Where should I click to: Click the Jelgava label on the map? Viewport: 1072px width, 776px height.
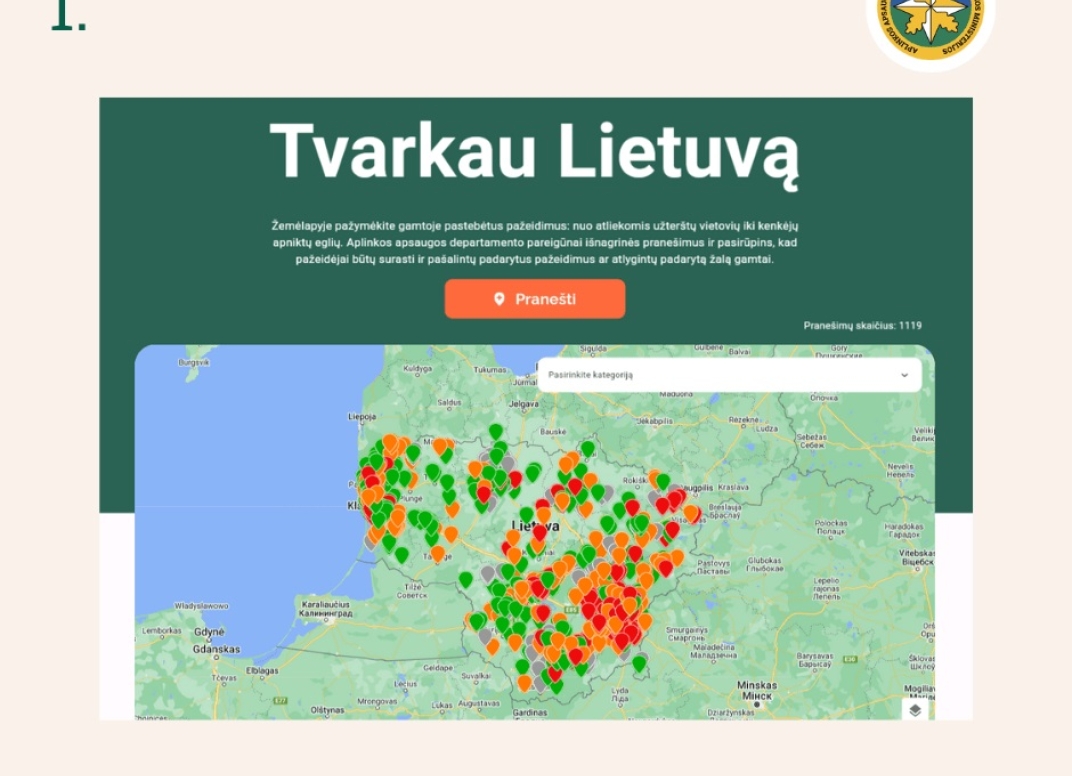tap(524, 404)
